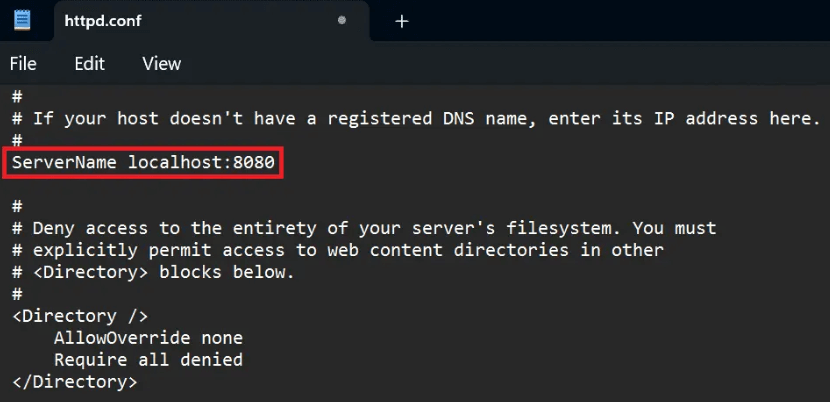Click the Require all denied line
This screenshot has width=830, height=402.
click(148, 360)
